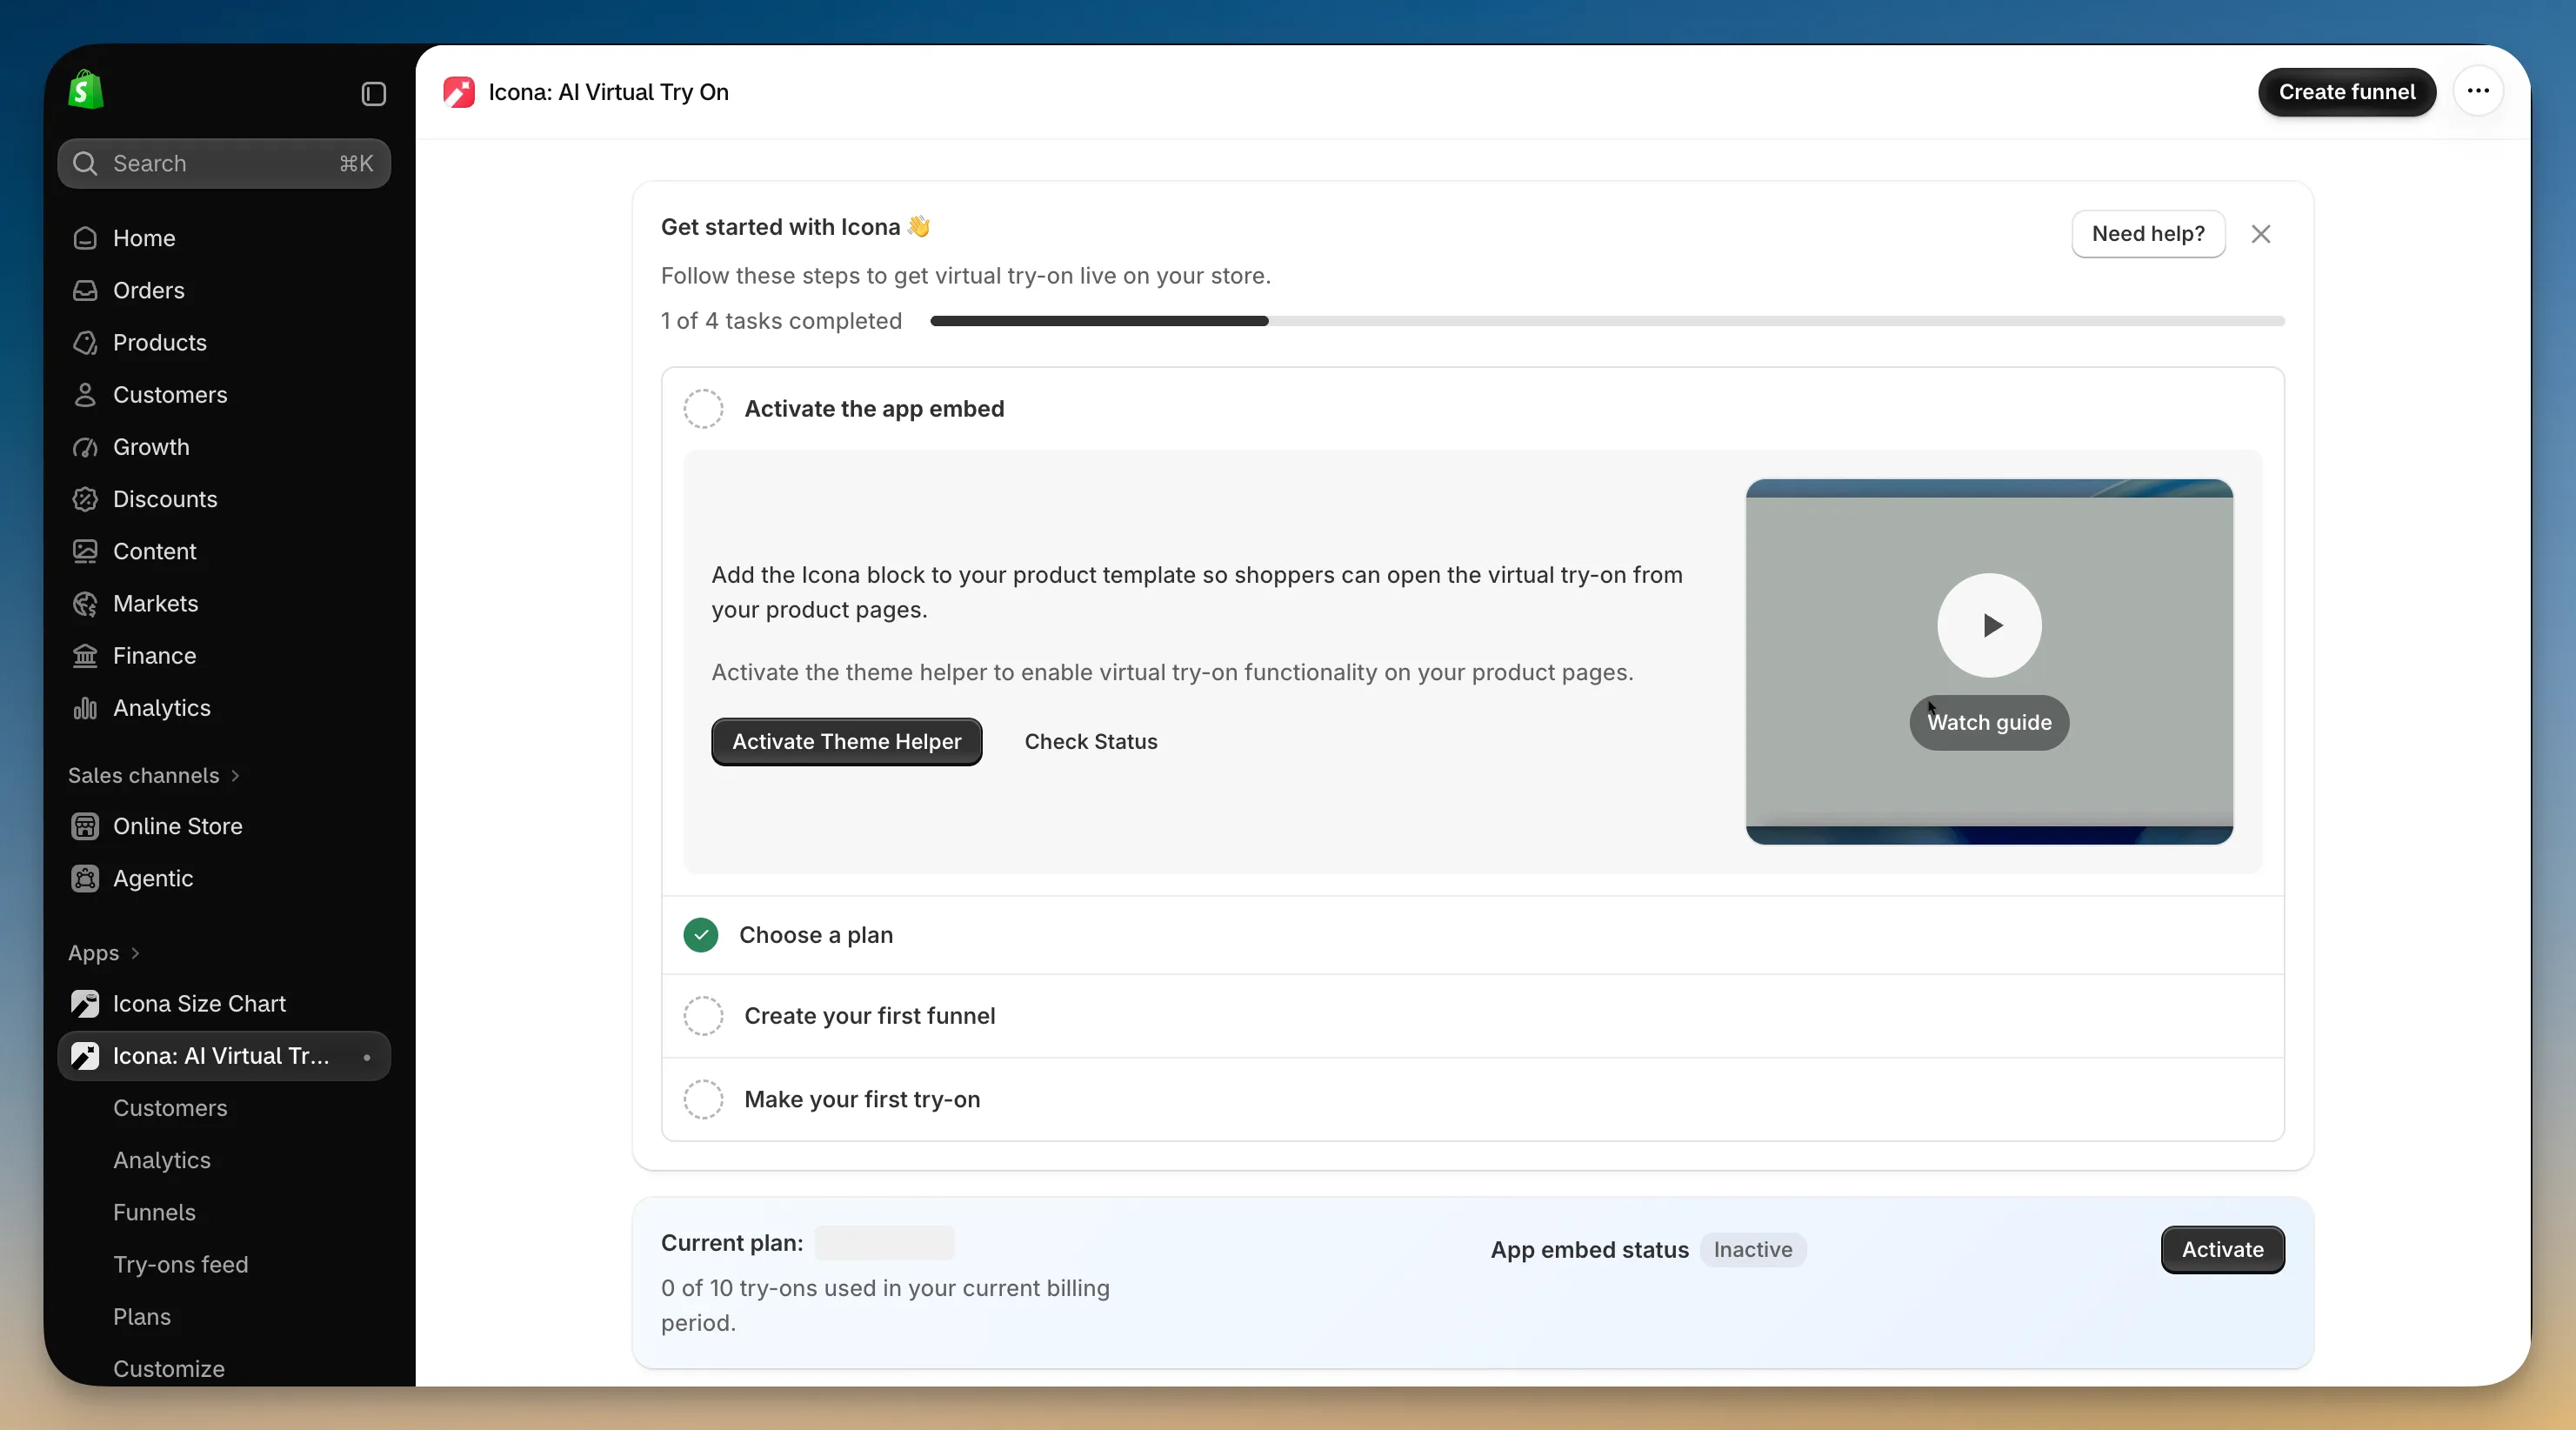Expand the Make your first try-on task

click(1473, 1099)
